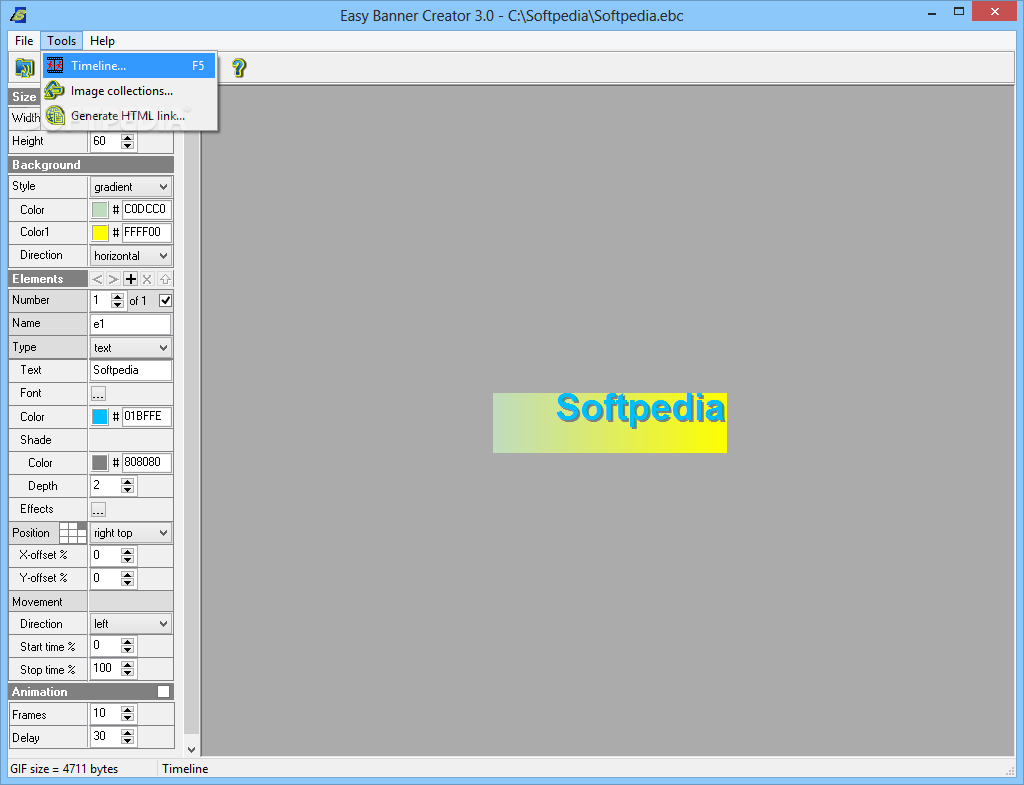
Task: Click the background Color hex field C0DCC0
Action: pyautogui.click(x=147, y=210)
